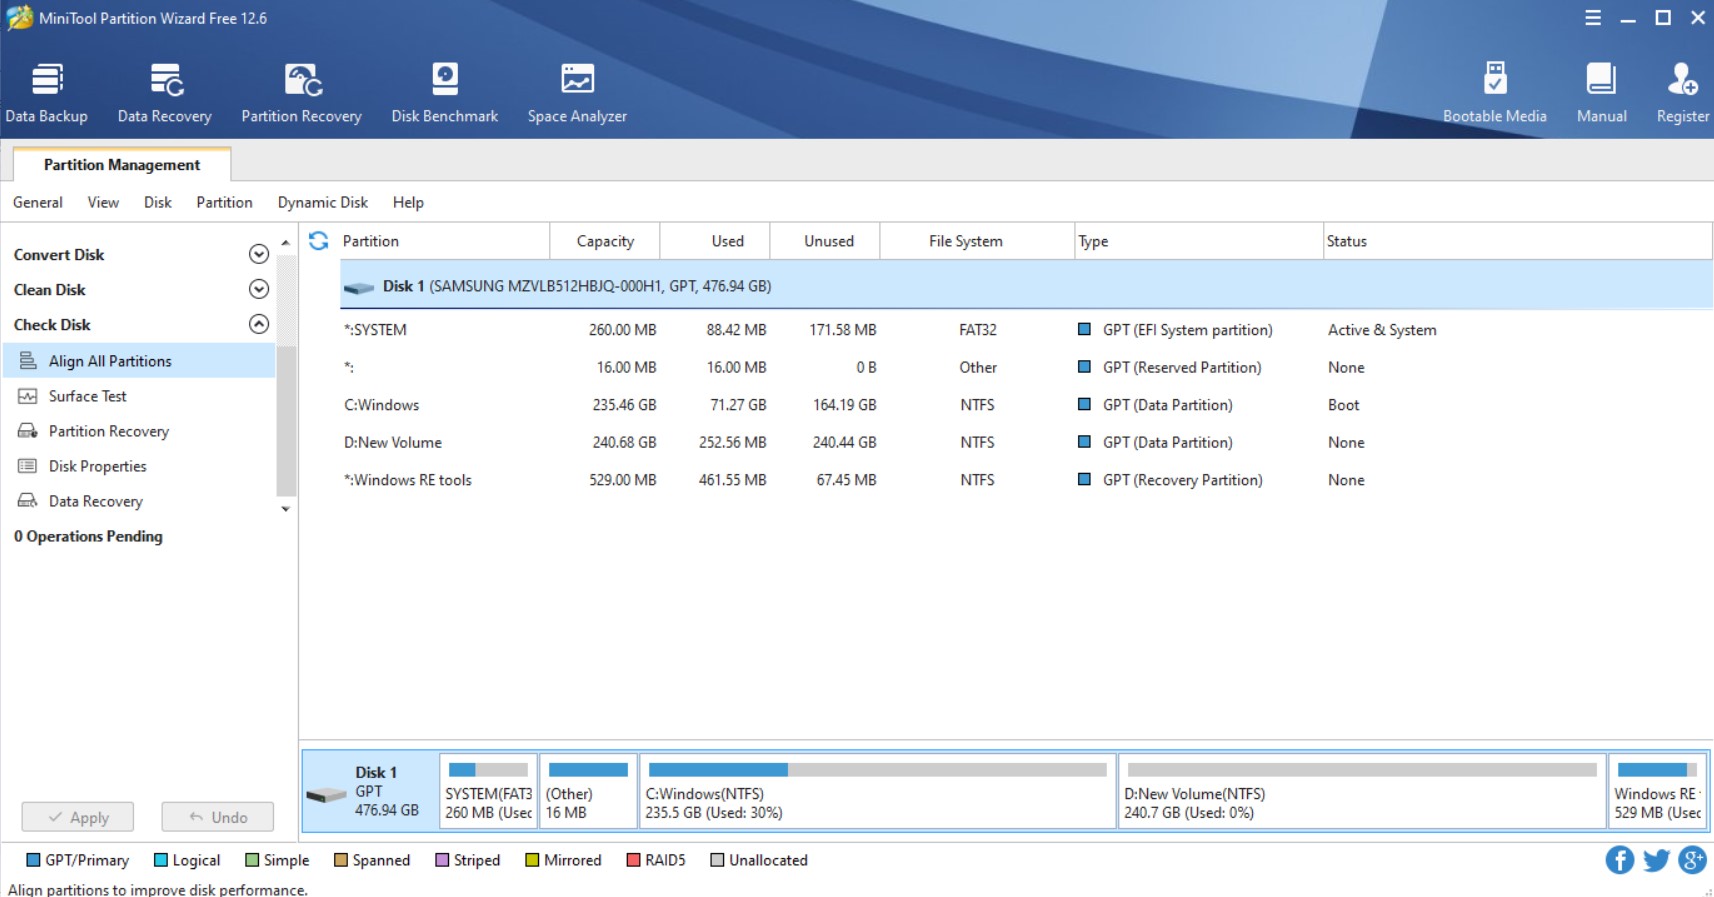Select the (Other) 16 MB block in disk map

click(589, 791)
